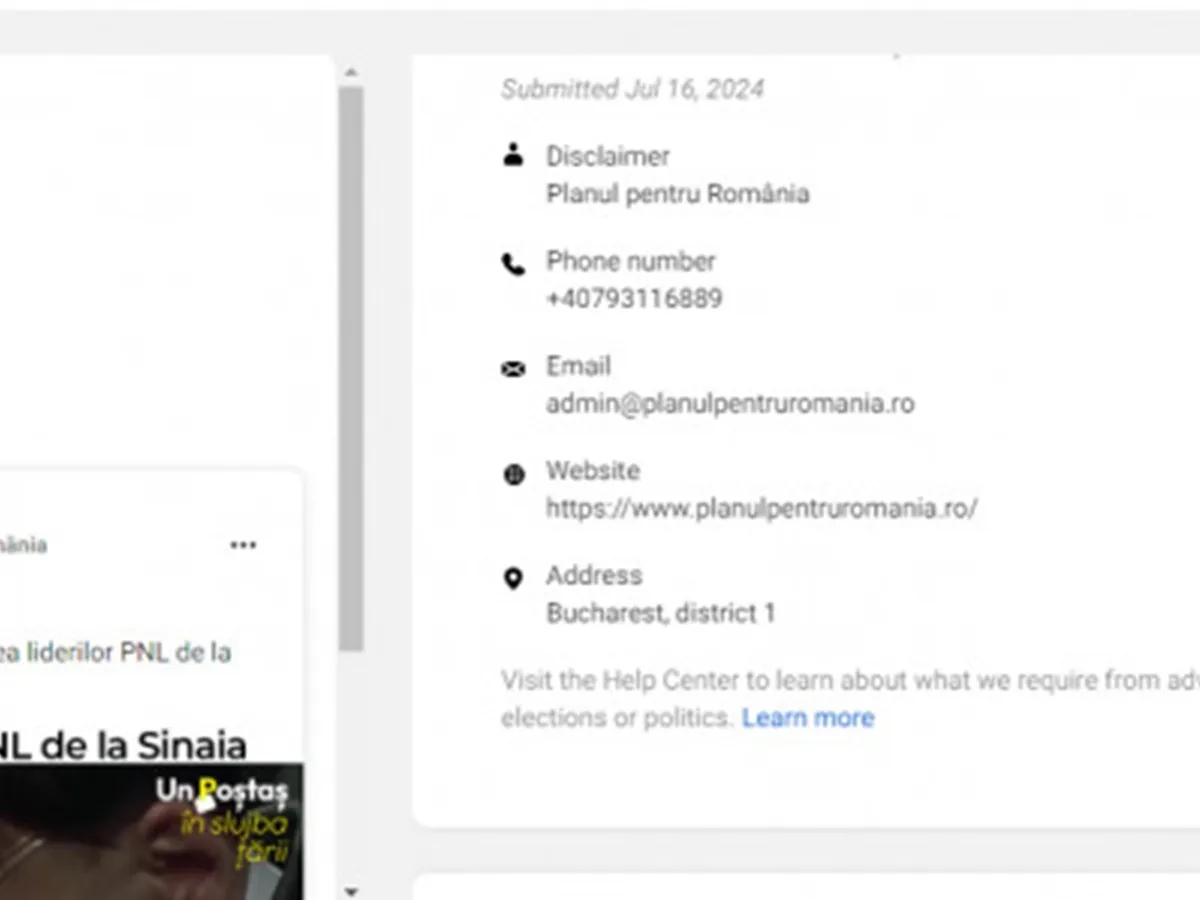This screenshot has height=900, width=1200.
Task: Click the envelope icon next to Email
Action: click(x=513, y=370)
